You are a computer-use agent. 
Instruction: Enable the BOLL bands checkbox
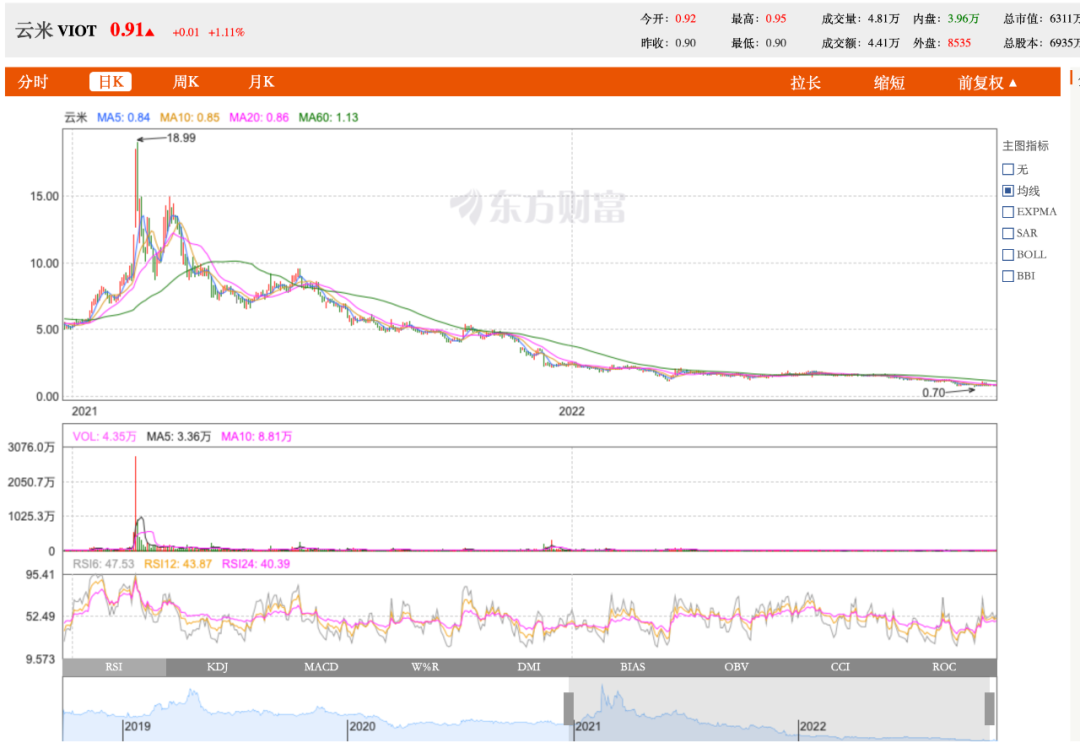(1008, 254)
